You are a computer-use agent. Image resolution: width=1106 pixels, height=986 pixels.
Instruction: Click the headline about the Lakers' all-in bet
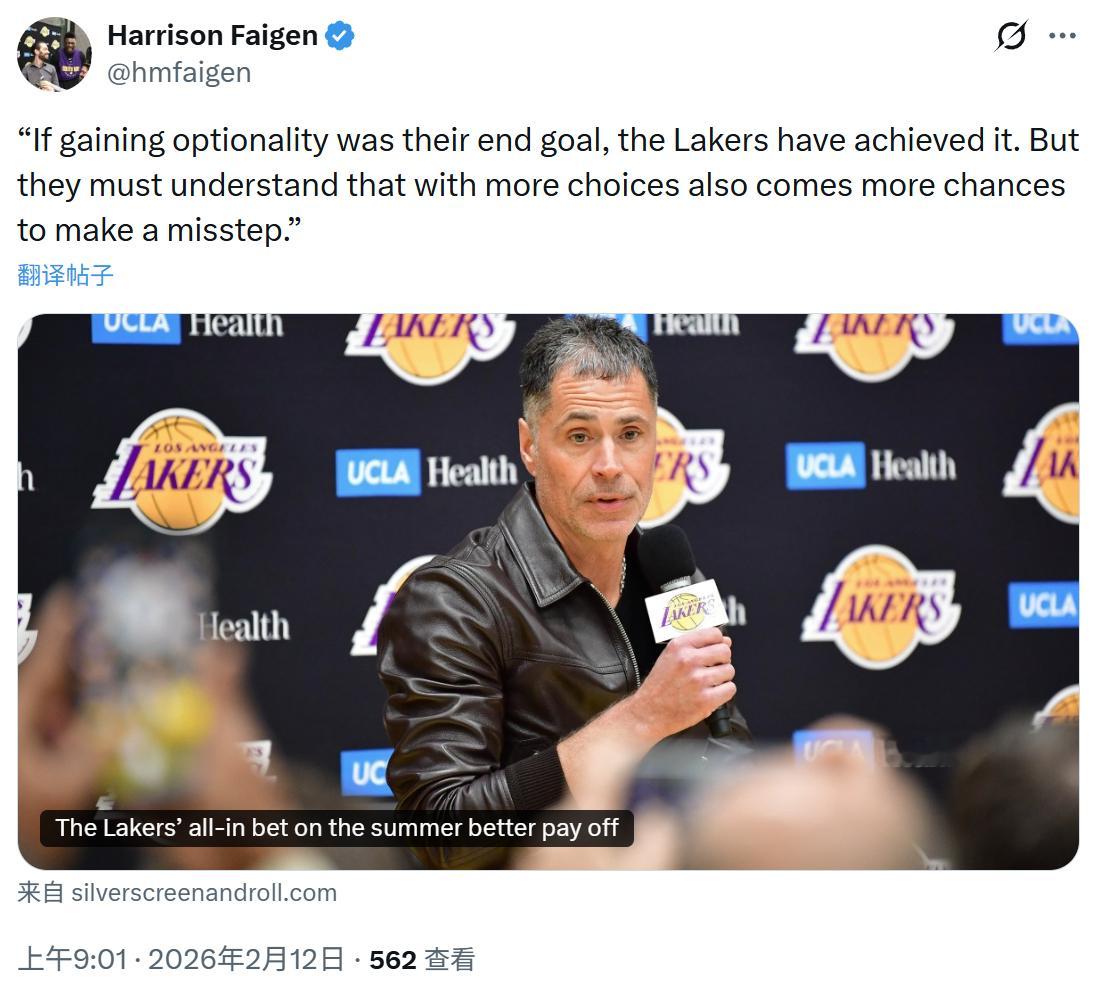340,828
